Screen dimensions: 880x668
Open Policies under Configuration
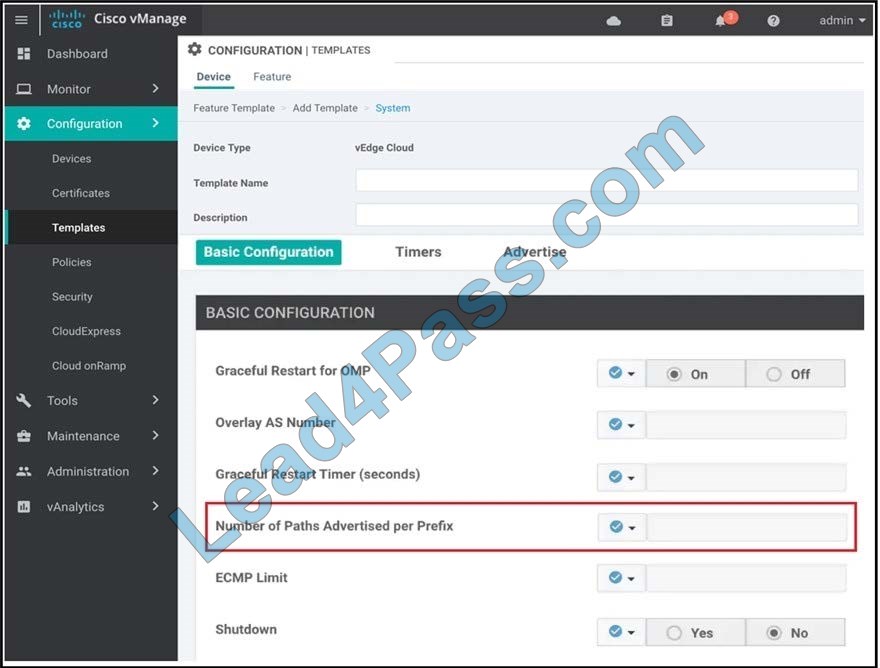(x=71, y=262)
